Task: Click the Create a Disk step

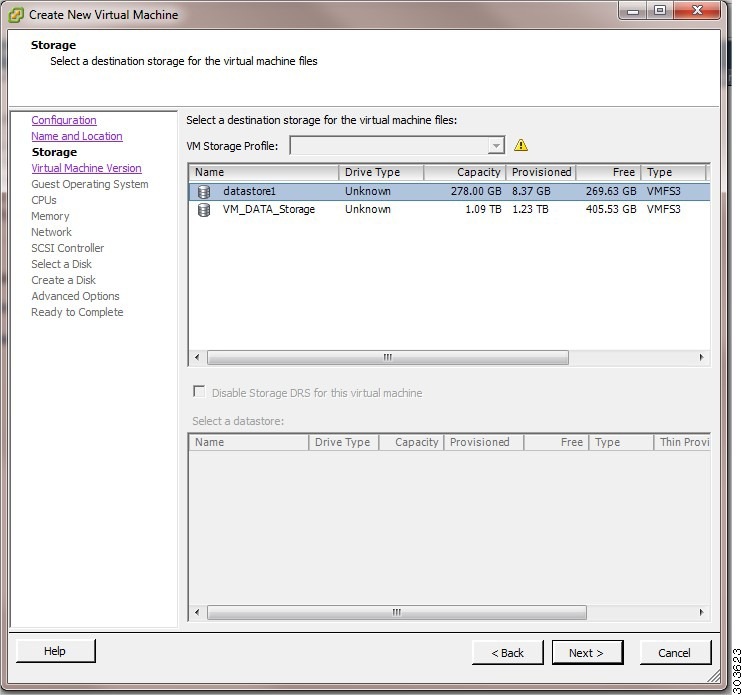Action: click(x=63, y=281)
